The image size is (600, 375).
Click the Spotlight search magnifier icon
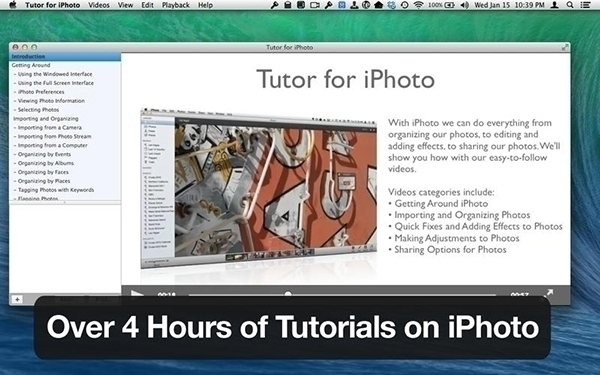click(x=570, y=5)
